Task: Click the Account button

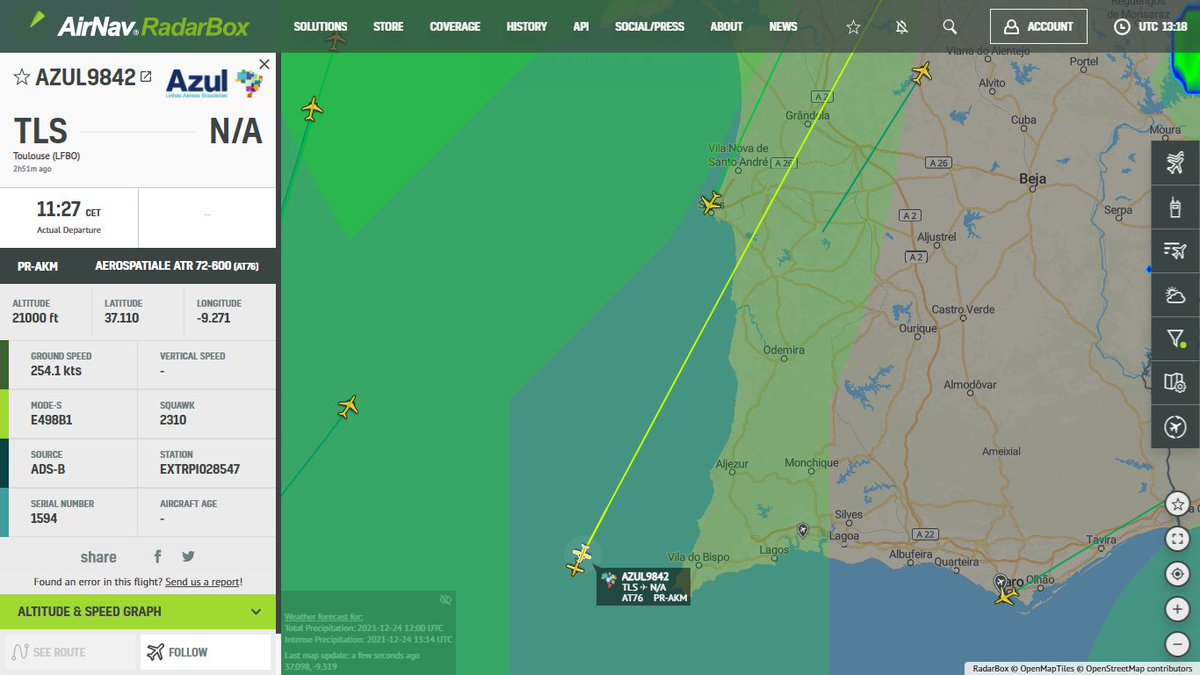Action: click(x=1038, y=27)
